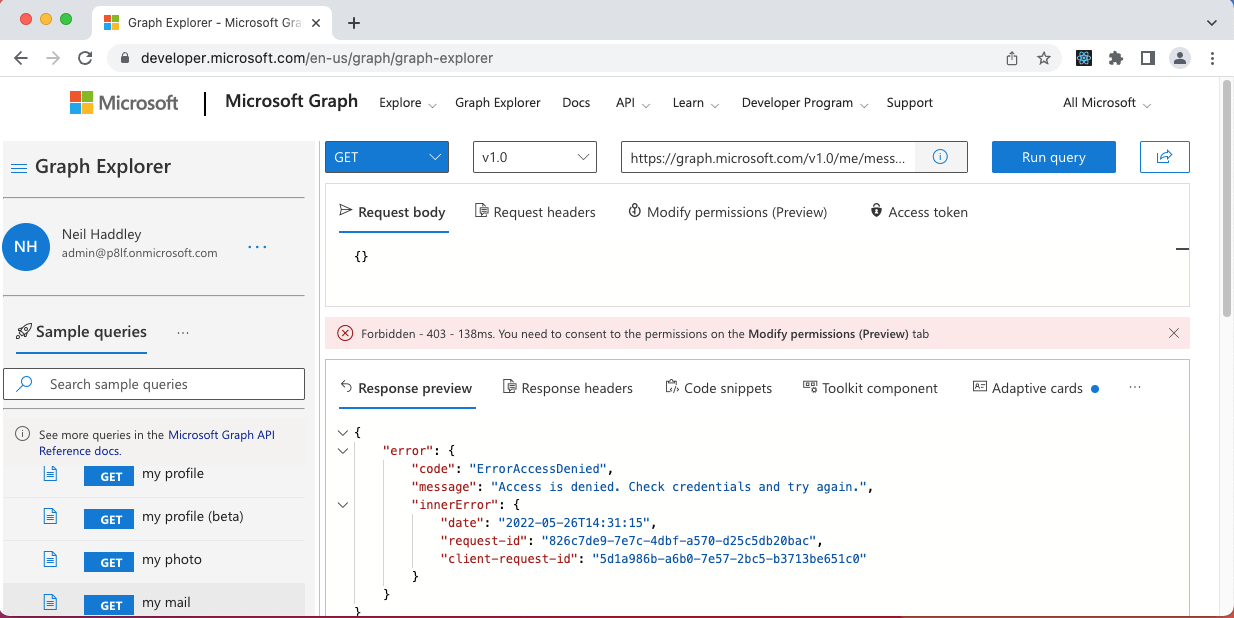
Task: Click the document icon beside my photo
Action: (50, 560)
